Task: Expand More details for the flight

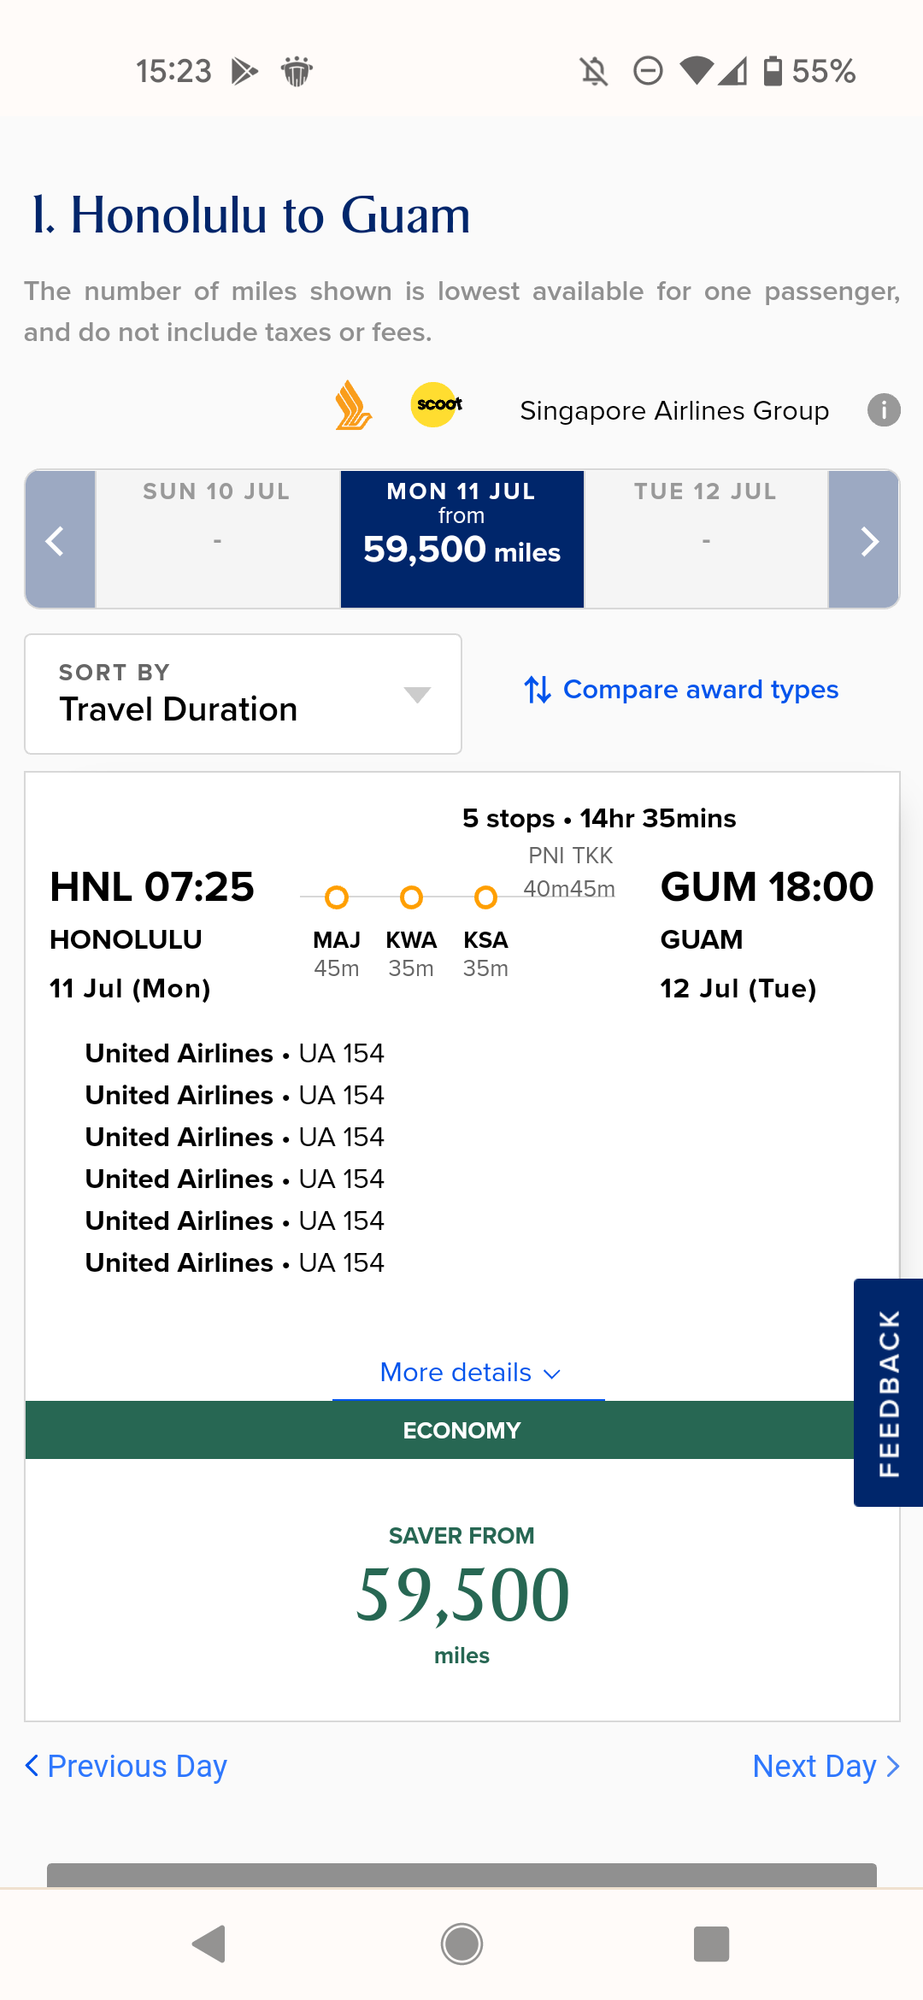Action: point(469,1372)
